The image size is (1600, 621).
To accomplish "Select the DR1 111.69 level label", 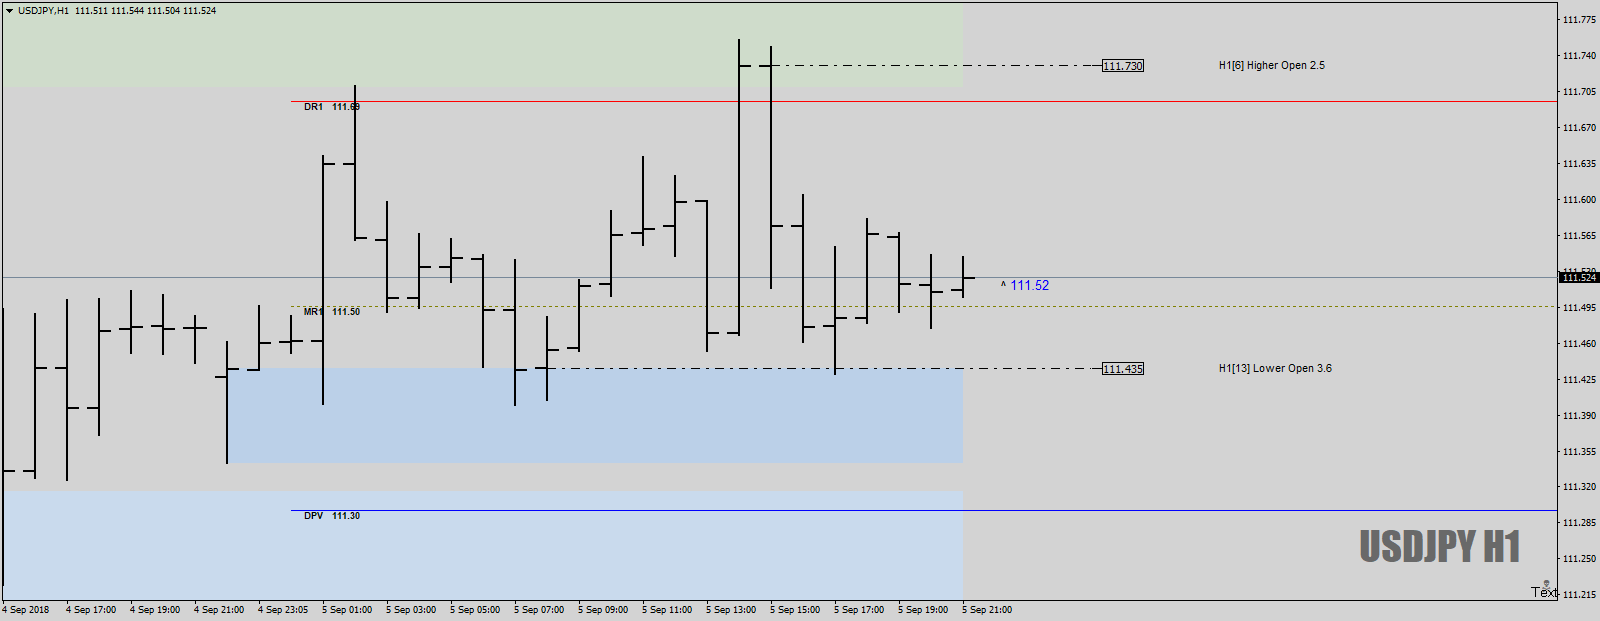I will pos(332,107).
